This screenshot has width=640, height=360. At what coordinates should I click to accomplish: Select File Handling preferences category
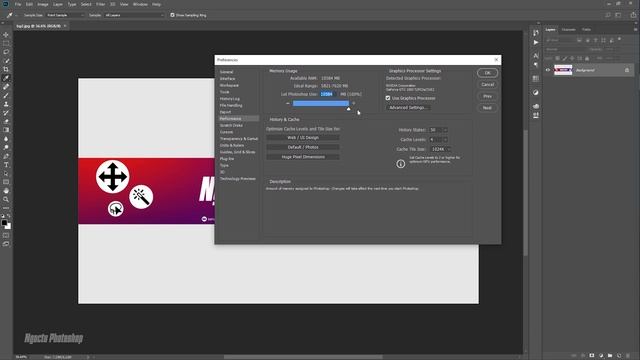(231, 105)
